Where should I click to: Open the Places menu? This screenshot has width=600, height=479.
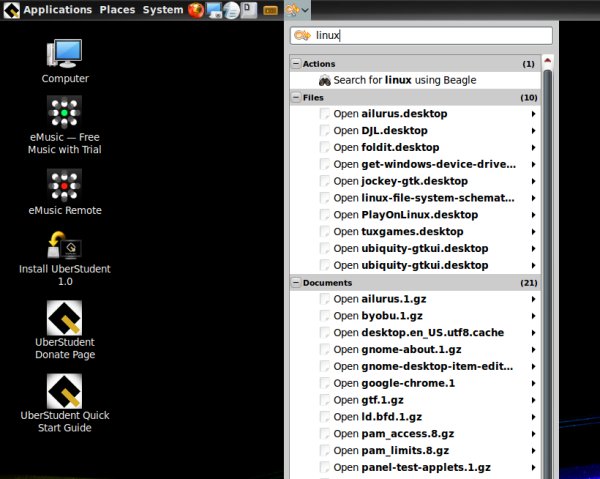[117, 10]
